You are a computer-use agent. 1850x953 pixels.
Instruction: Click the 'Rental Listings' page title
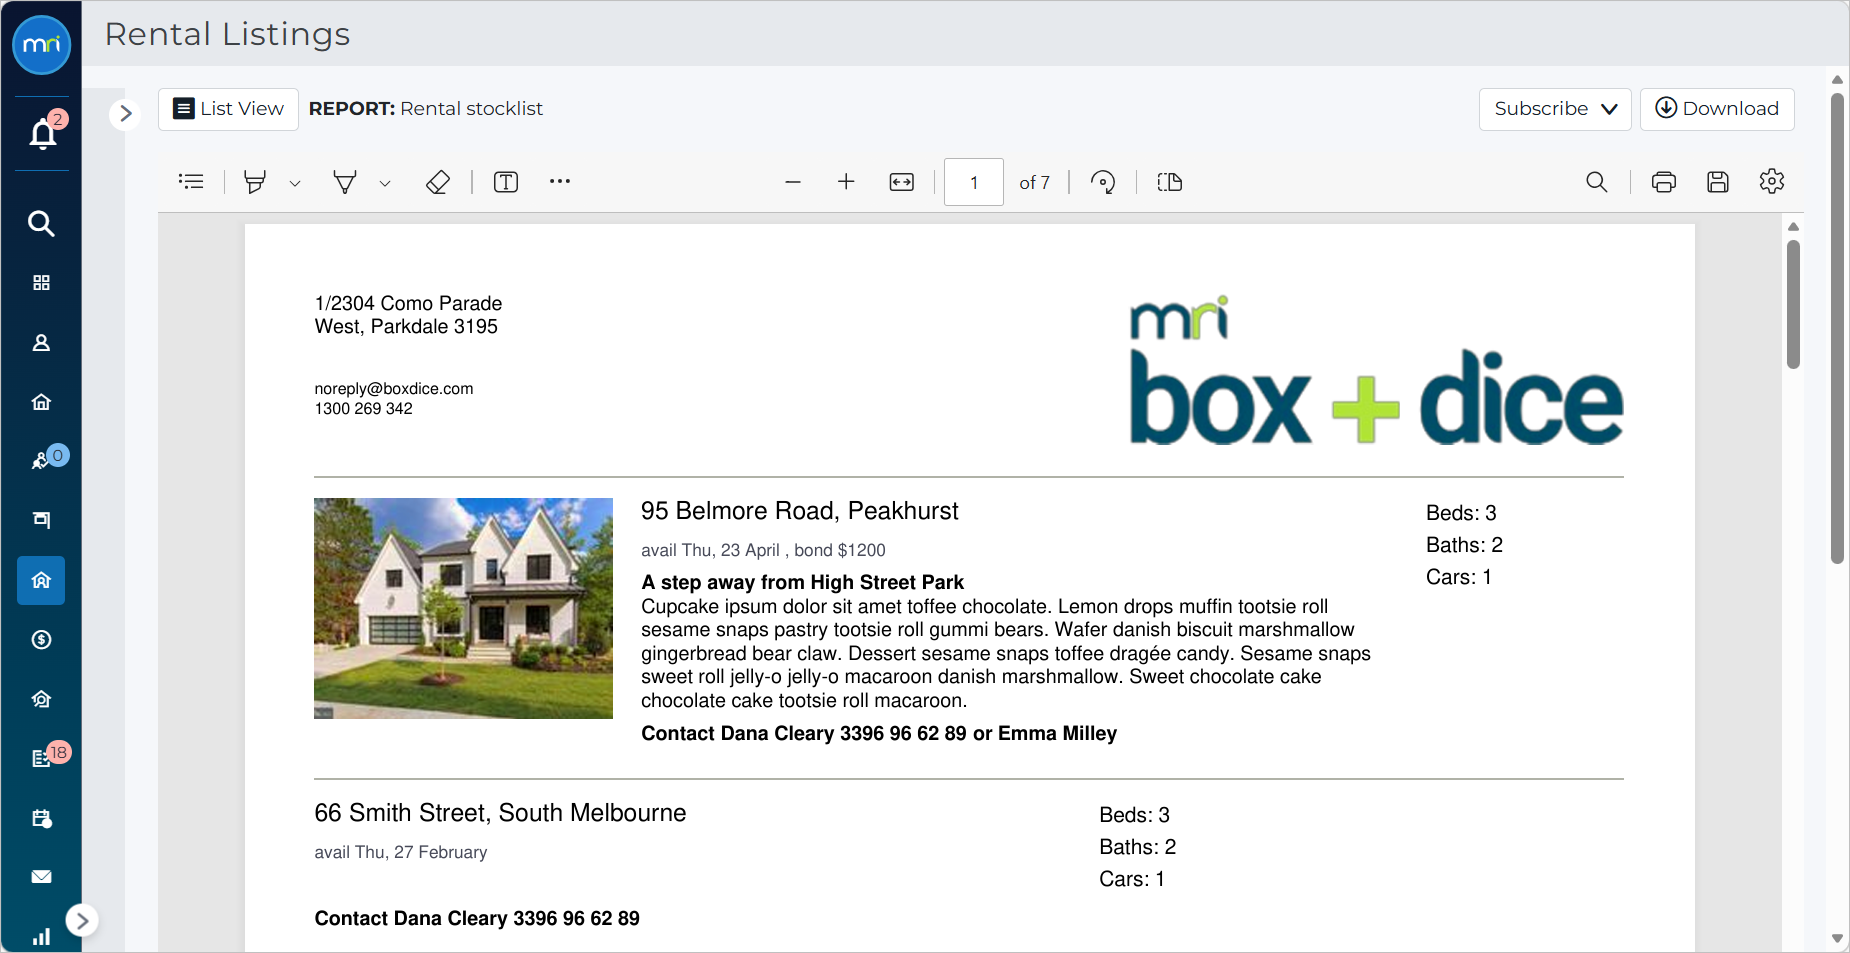227,34
